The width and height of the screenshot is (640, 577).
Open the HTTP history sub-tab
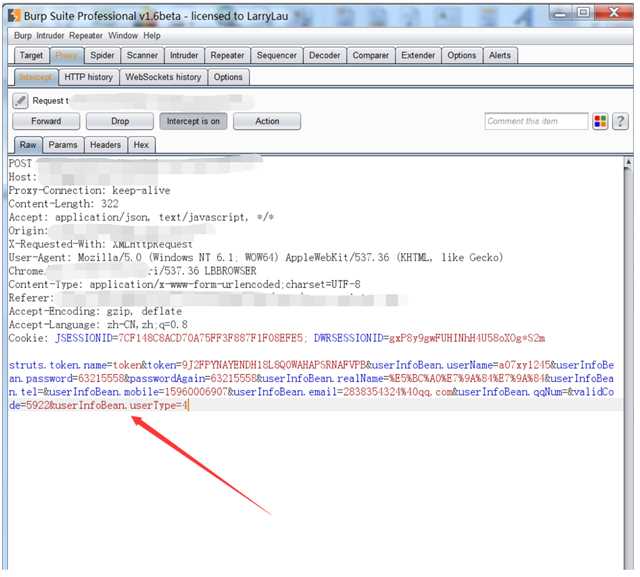[88, 77]
